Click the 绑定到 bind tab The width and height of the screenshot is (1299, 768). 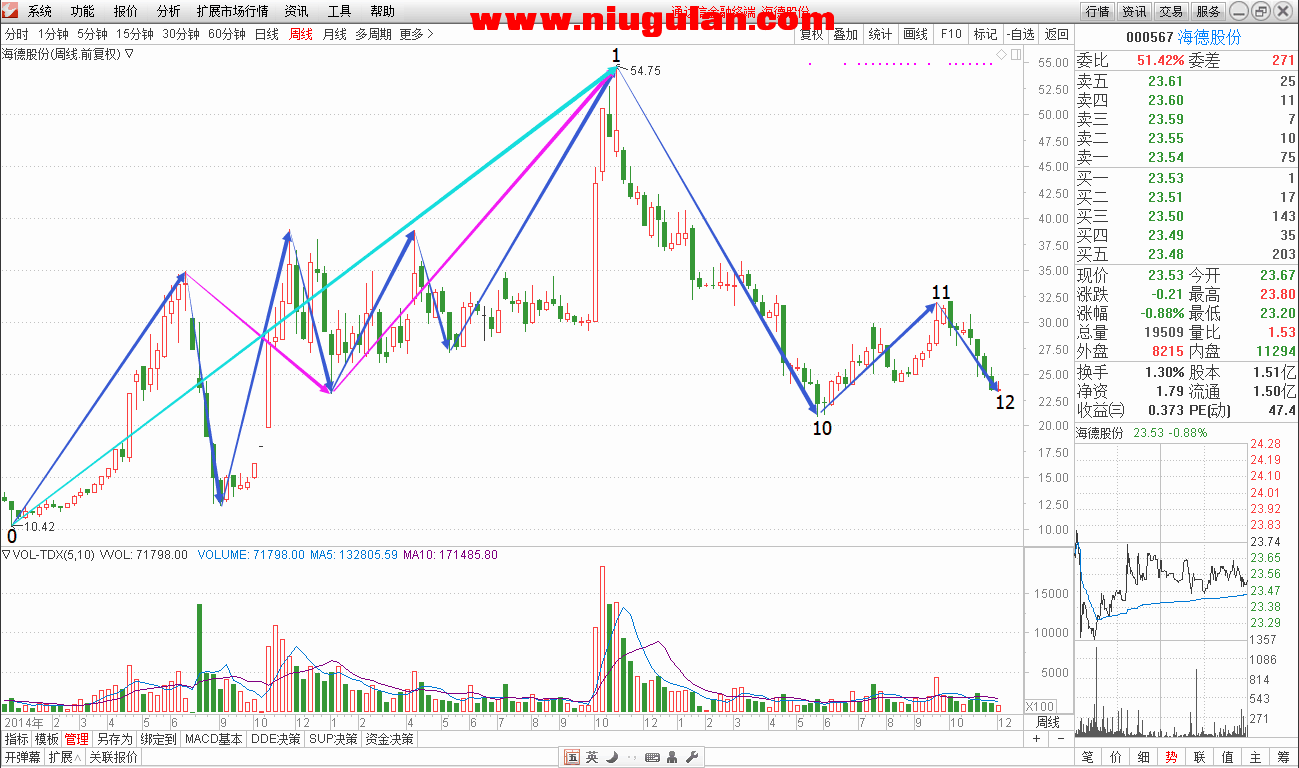[158, 740]
